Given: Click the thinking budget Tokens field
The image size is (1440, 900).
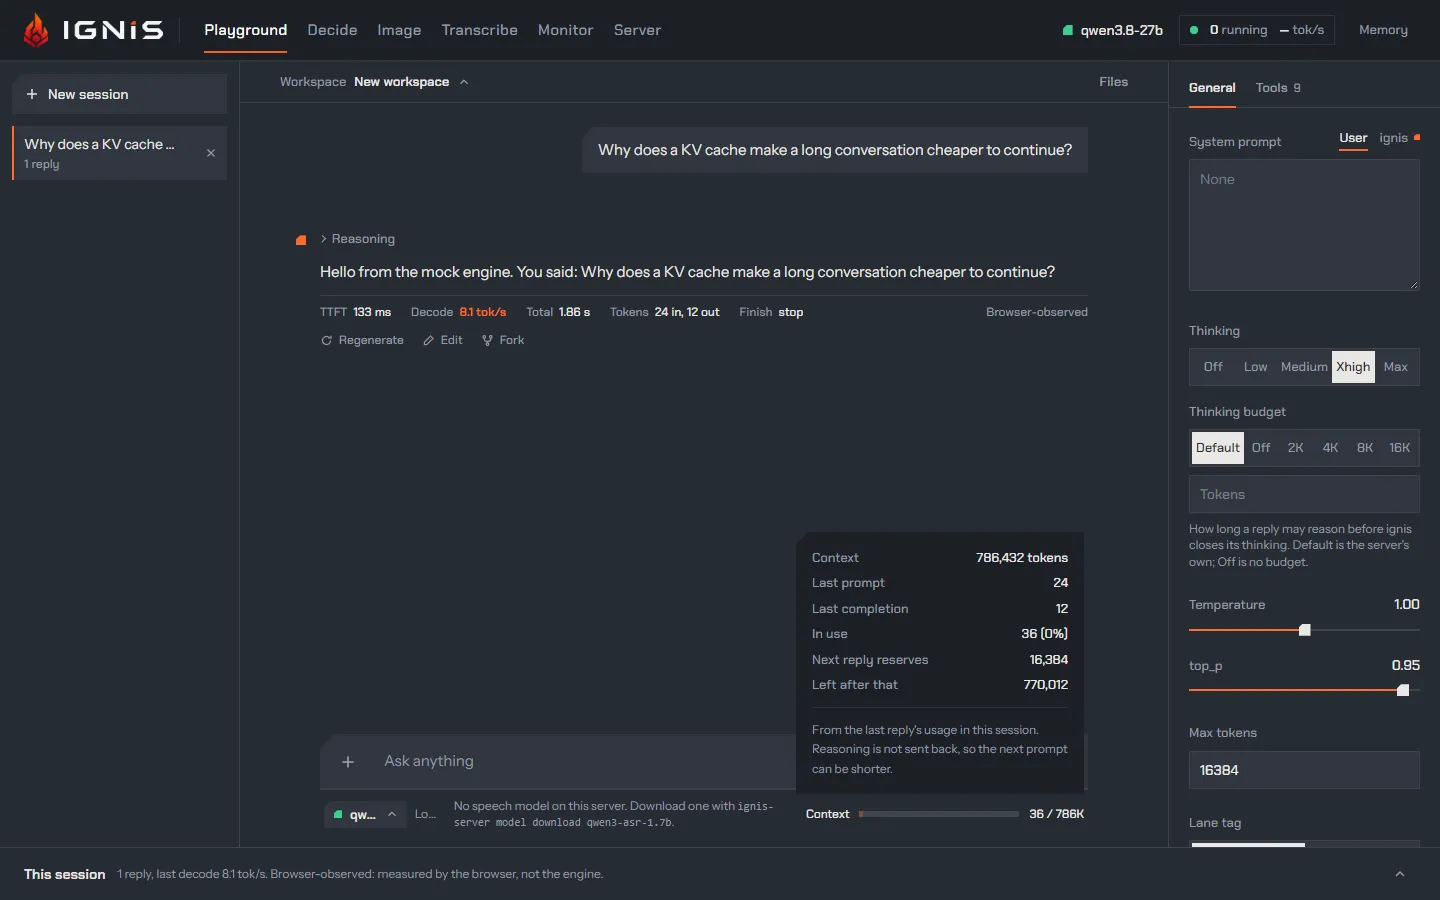Looking at the screenshot, I should (x=1304, y=494).
